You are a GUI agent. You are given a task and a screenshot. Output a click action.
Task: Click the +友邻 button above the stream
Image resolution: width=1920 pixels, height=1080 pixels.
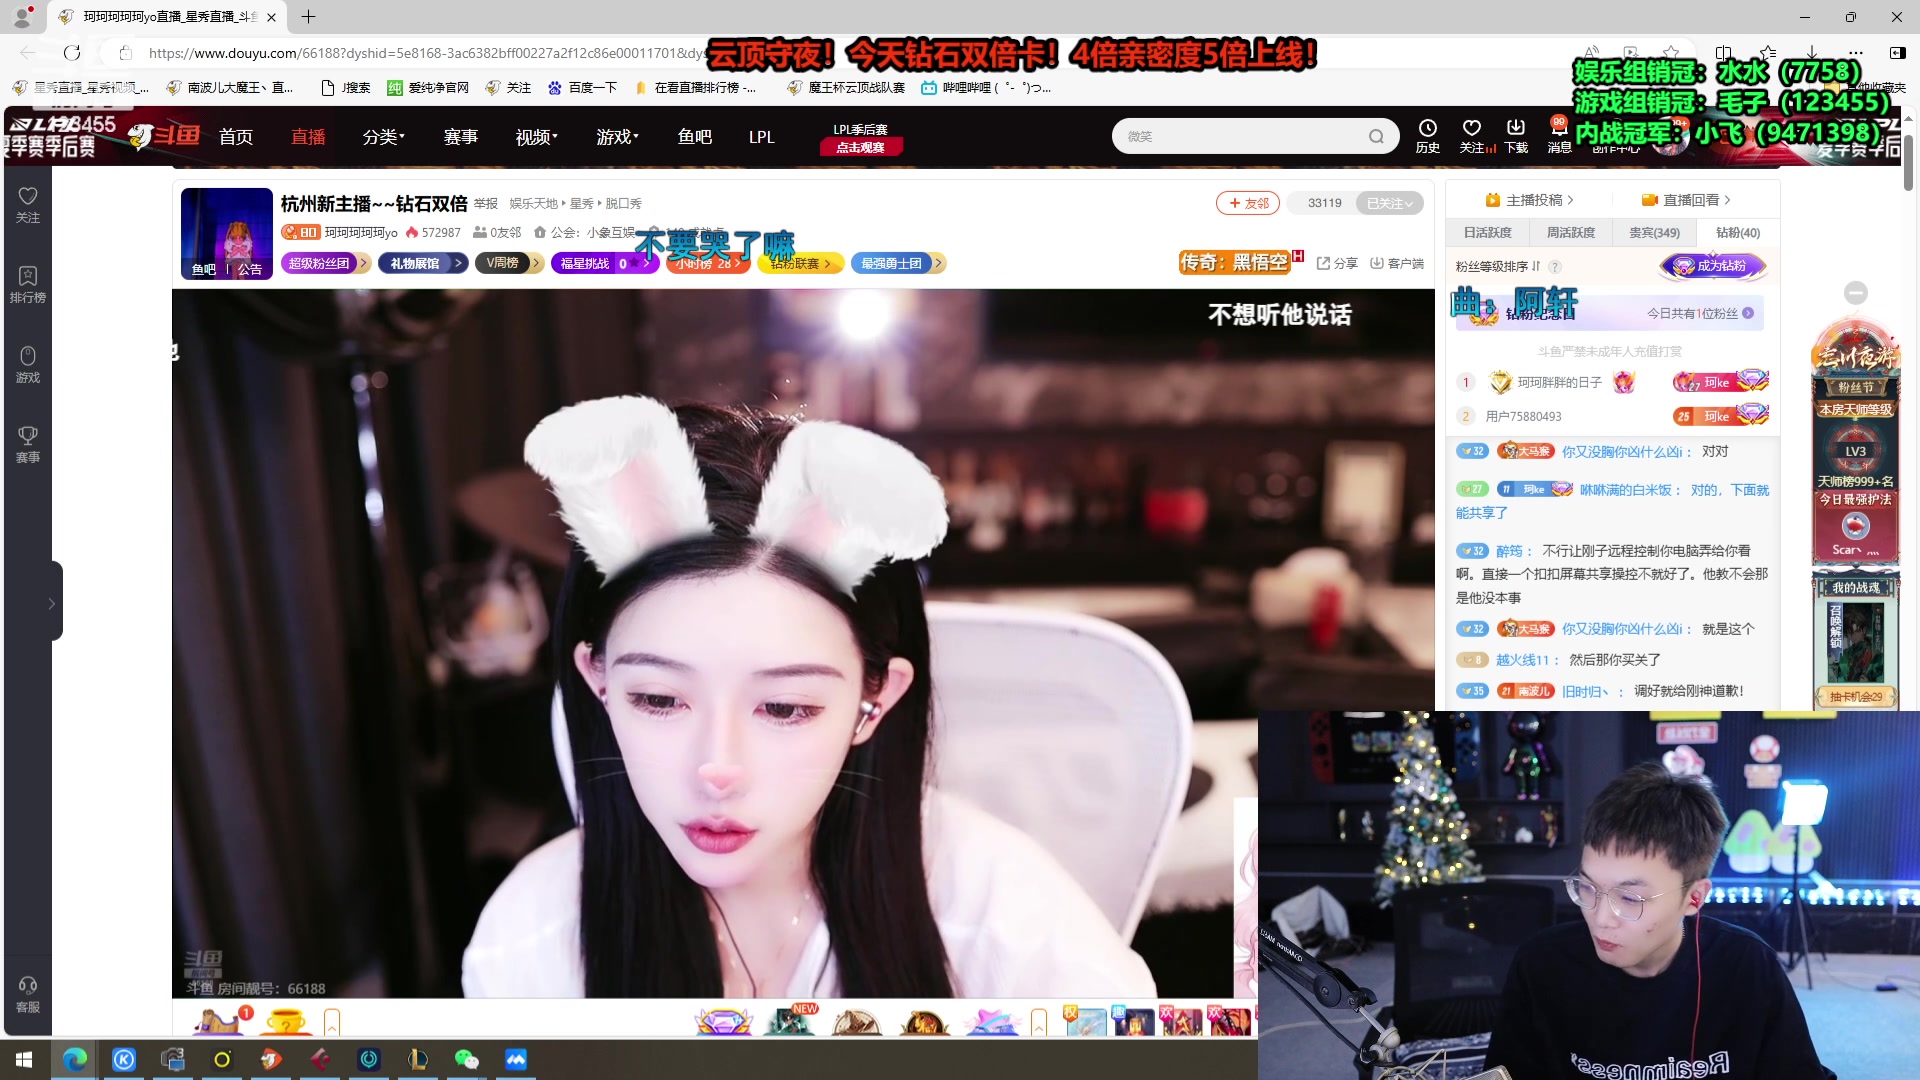[1247, 202]
